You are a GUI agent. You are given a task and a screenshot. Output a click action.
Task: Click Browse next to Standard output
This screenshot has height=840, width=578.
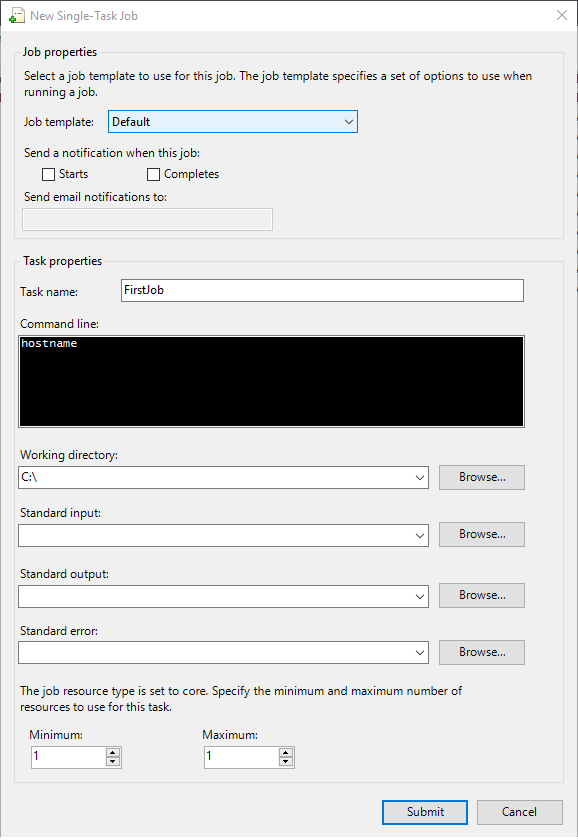tap(481, 595)
